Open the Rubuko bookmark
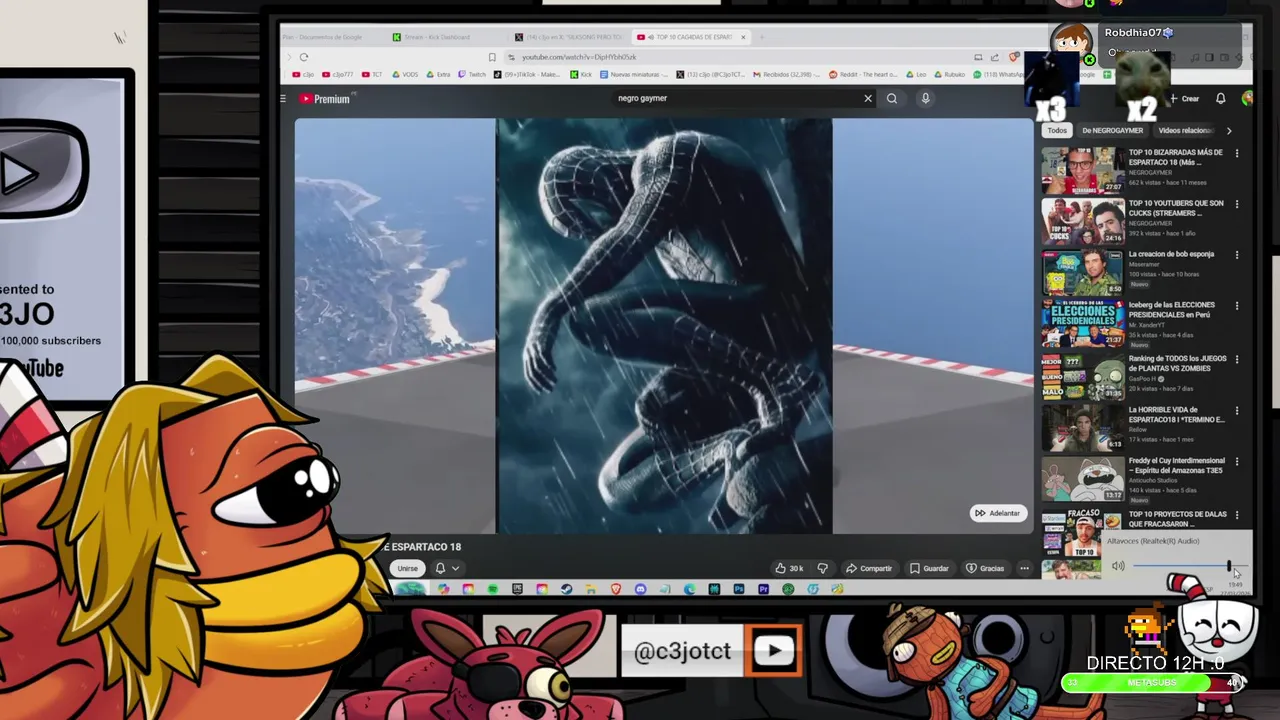 949,75
